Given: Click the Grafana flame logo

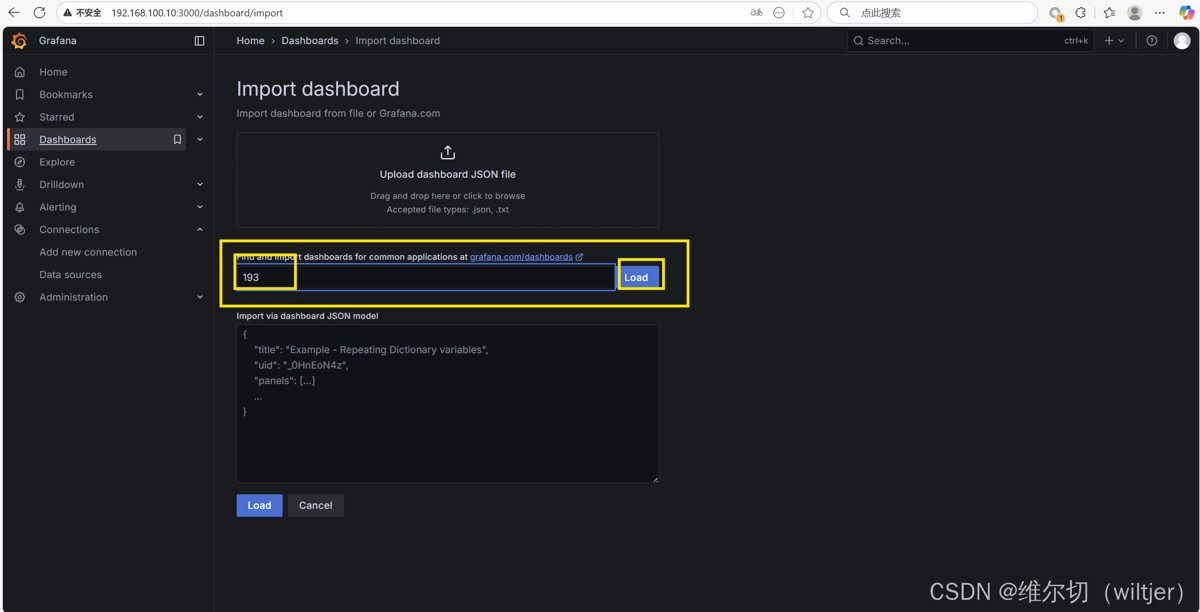Looking at the screenshot, I should [19, 41].
